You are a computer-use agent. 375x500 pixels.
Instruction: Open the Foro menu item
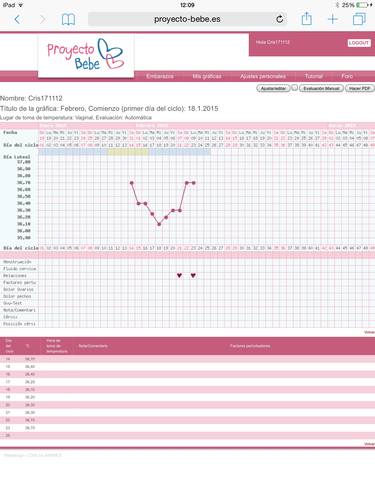pos(347,76)
